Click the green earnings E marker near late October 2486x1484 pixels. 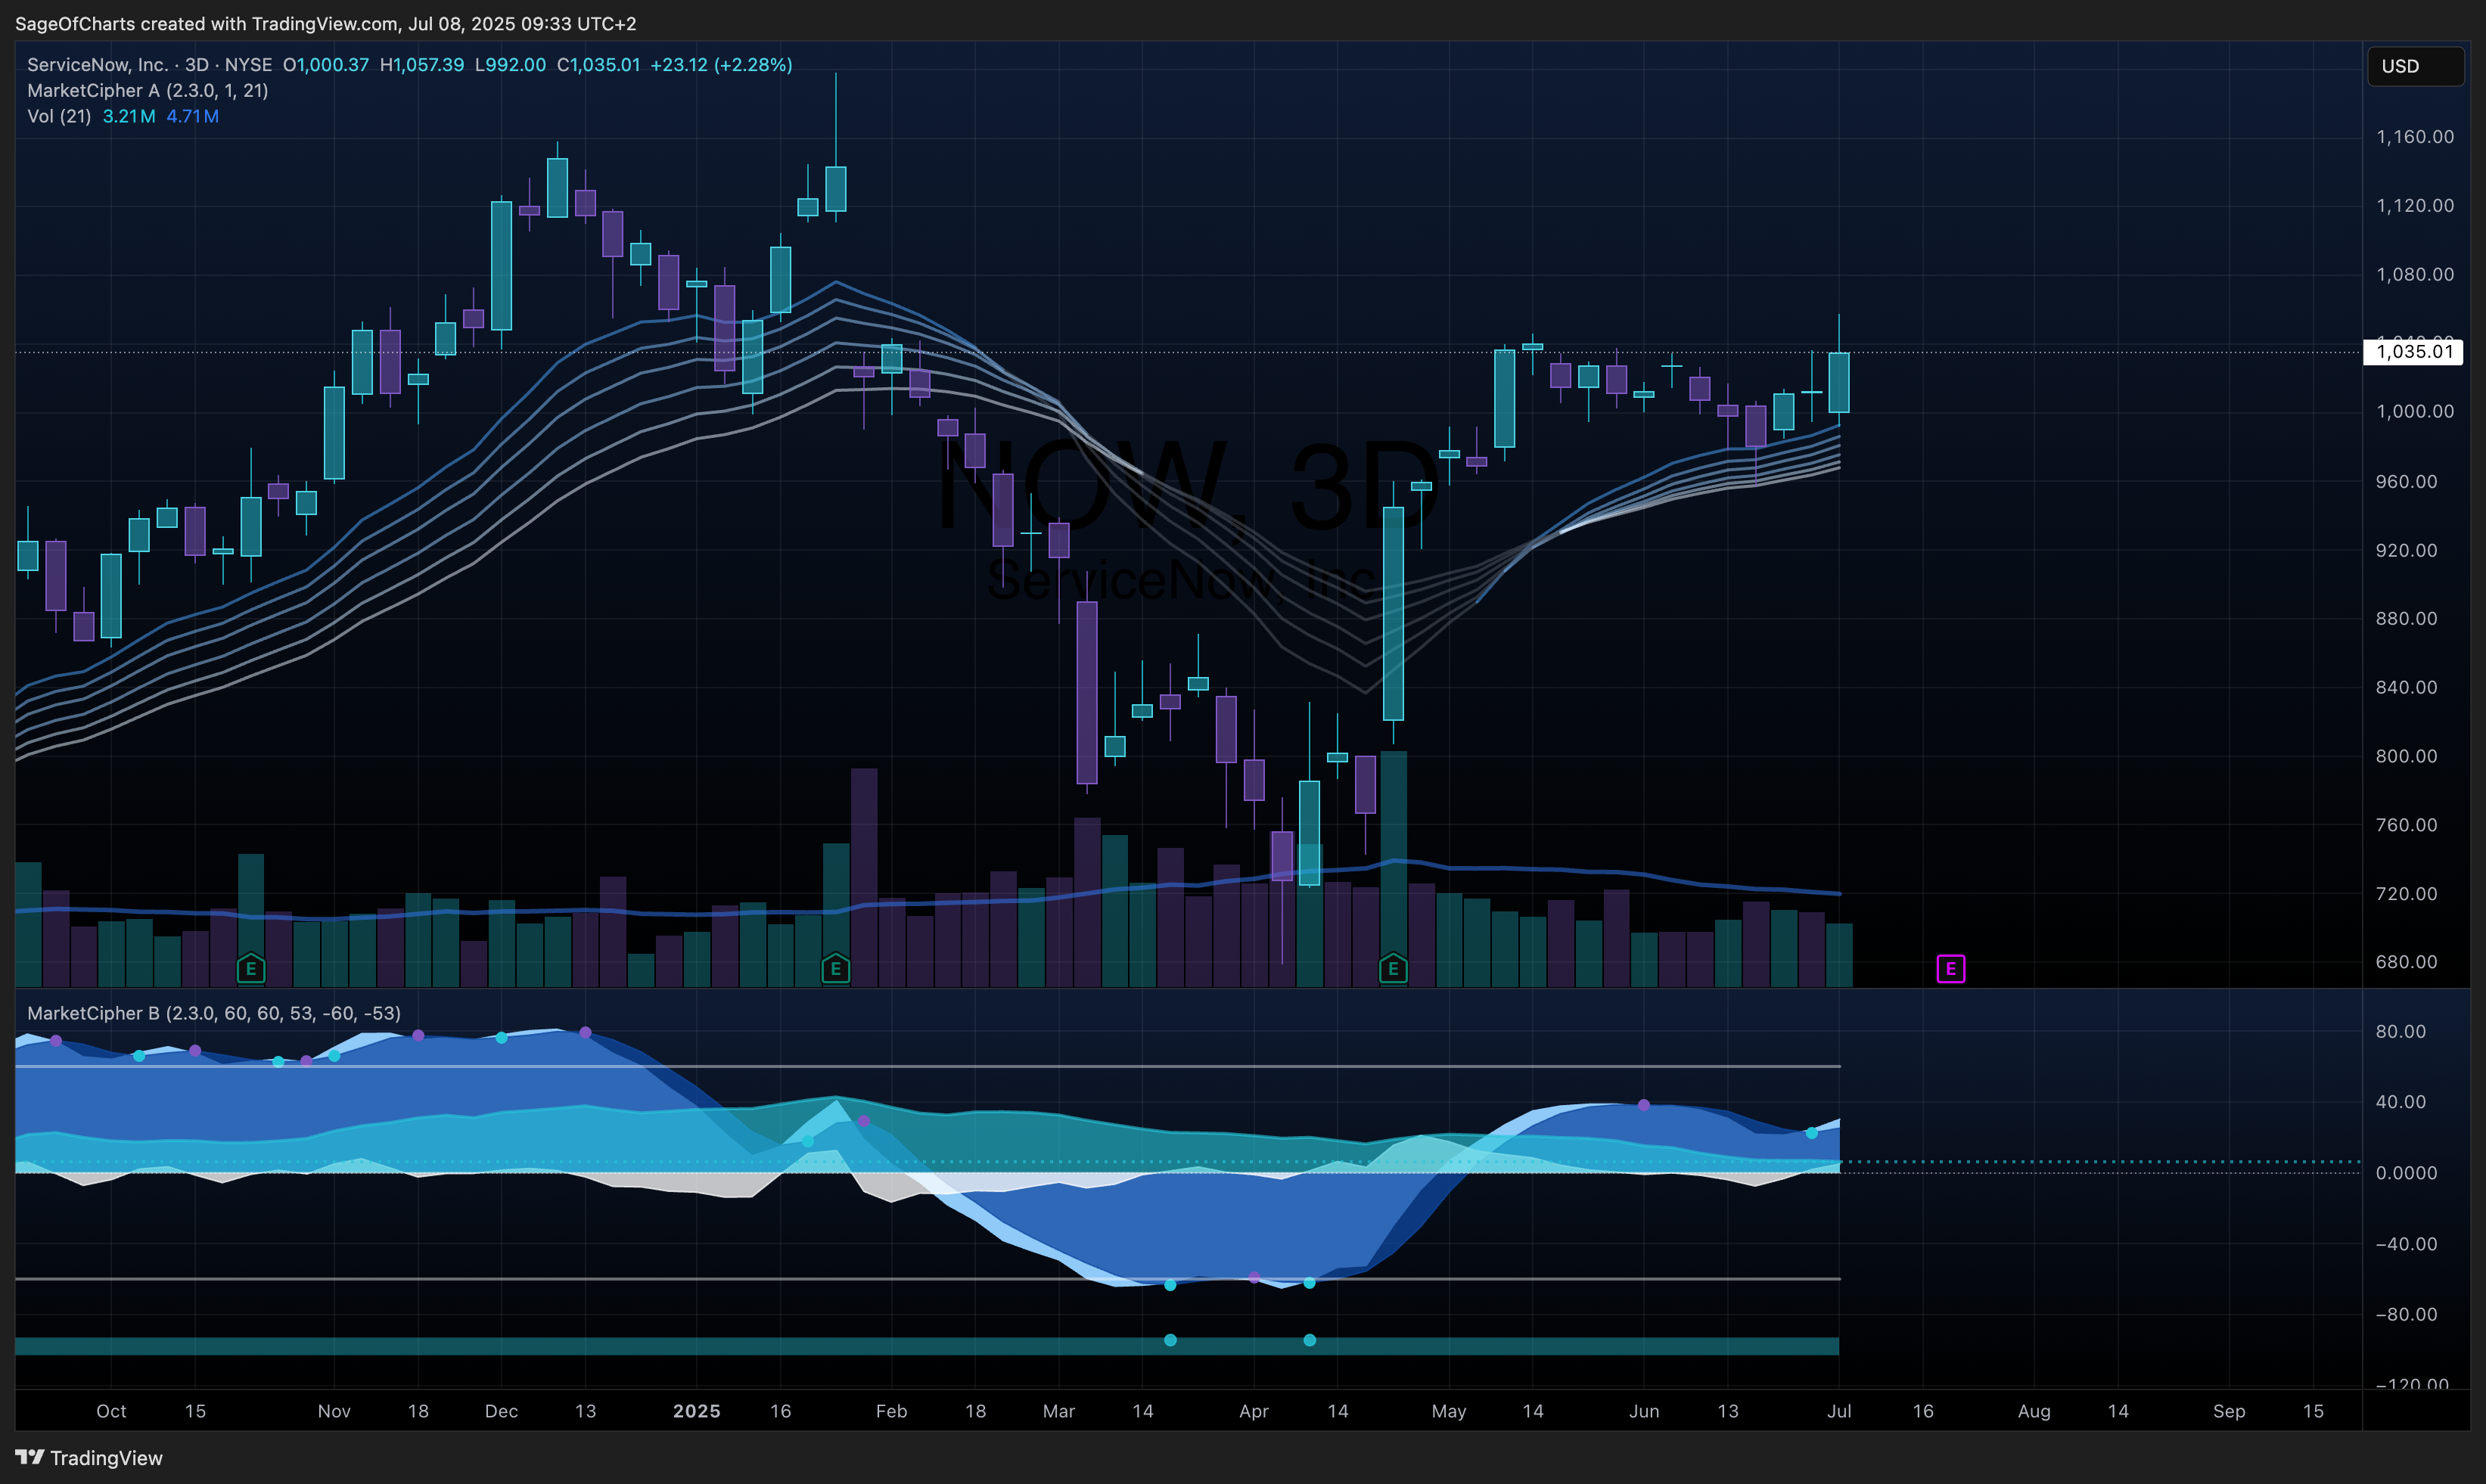(x=251, y=968)
